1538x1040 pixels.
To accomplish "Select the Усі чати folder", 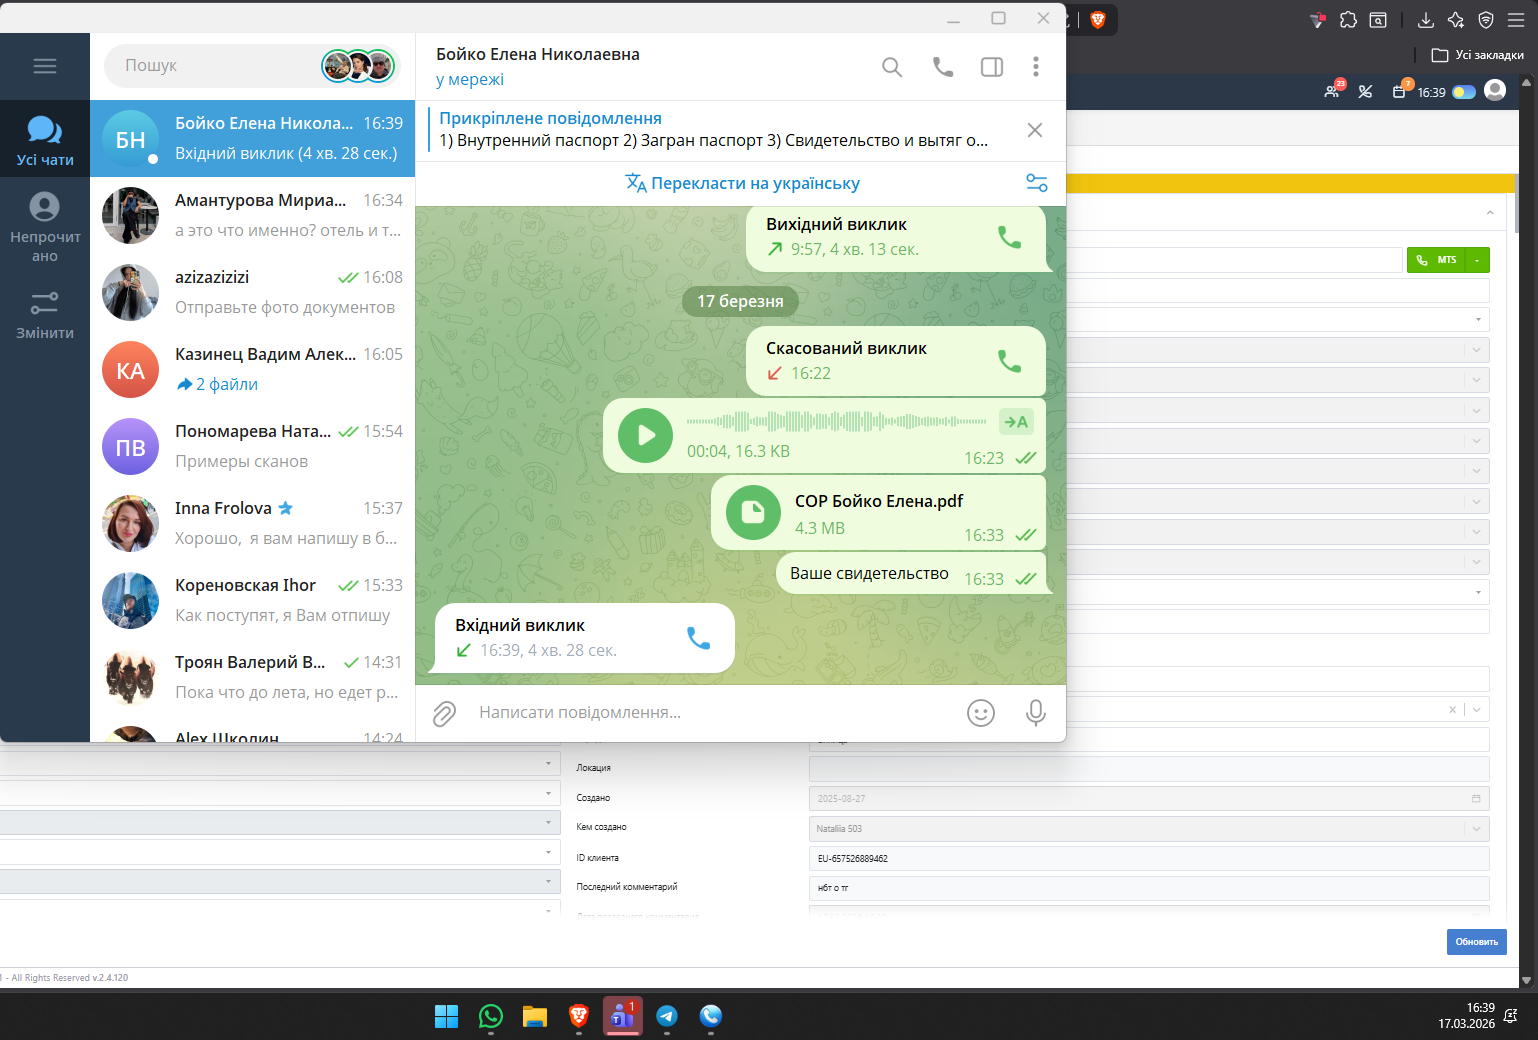I will click(x=45, y=139).
